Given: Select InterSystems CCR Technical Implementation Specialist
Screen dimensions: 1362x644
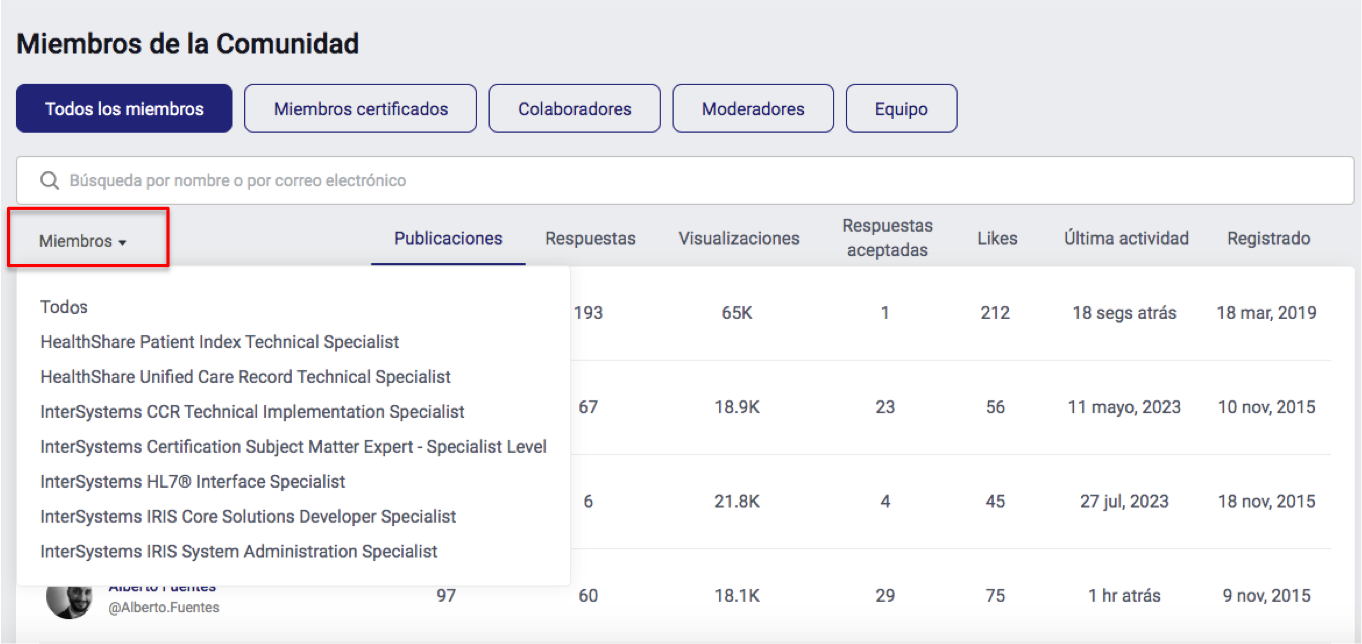Looking at the screenshot, I should point(252,412).
